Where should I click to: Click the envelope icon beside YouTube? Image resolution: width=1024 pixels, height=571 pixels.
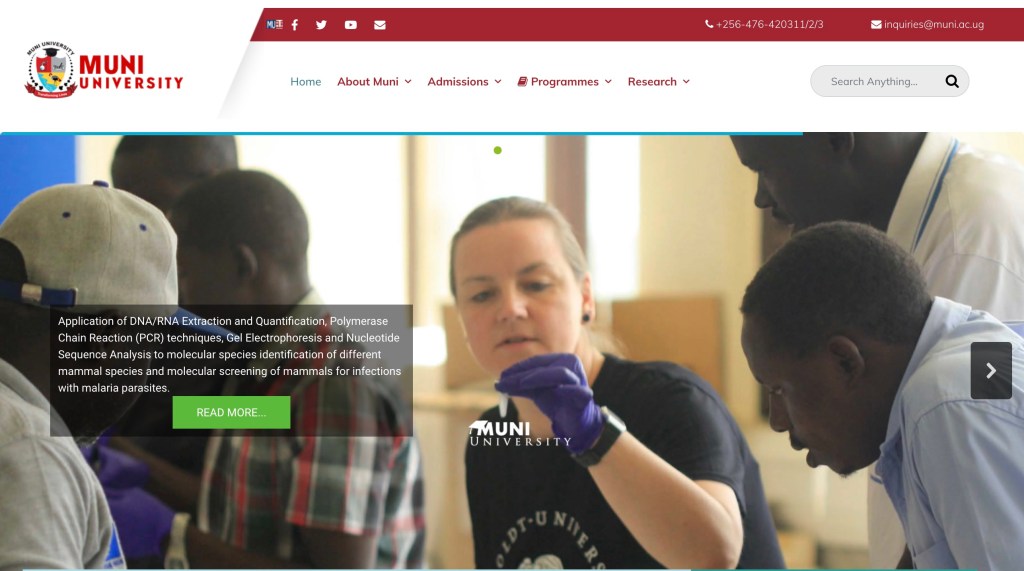[x=380, y=25]
